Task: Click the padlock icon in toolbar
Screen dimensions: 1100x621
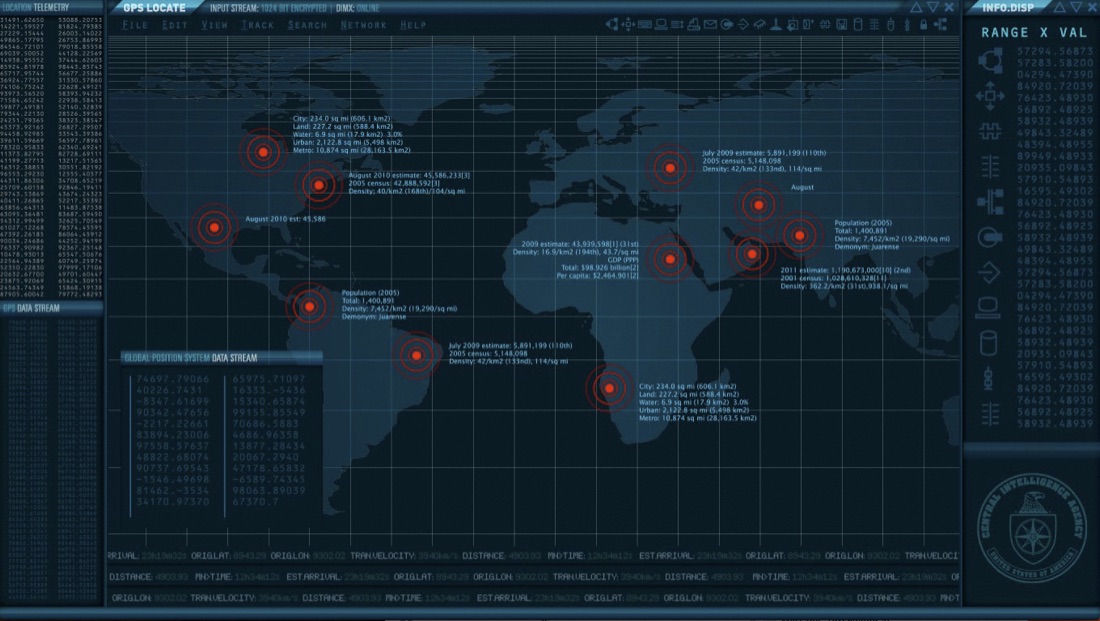Action: 924,25
